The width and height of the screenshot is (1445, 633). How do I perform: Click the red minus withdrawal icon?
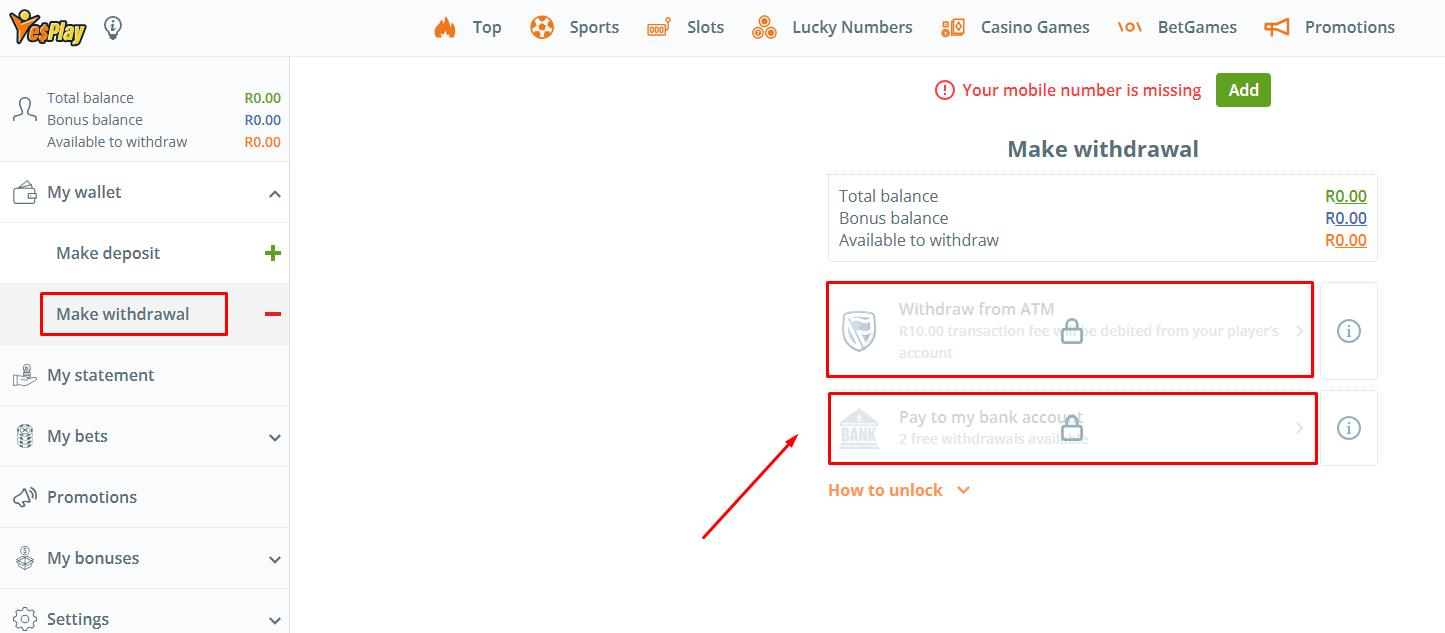(272, 315)
